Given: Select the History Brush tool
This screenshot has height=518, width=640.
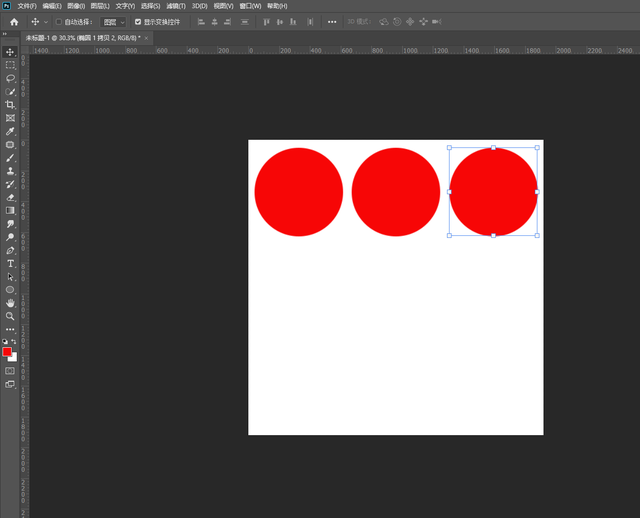Looking at the screenshot, I should 10,184.
